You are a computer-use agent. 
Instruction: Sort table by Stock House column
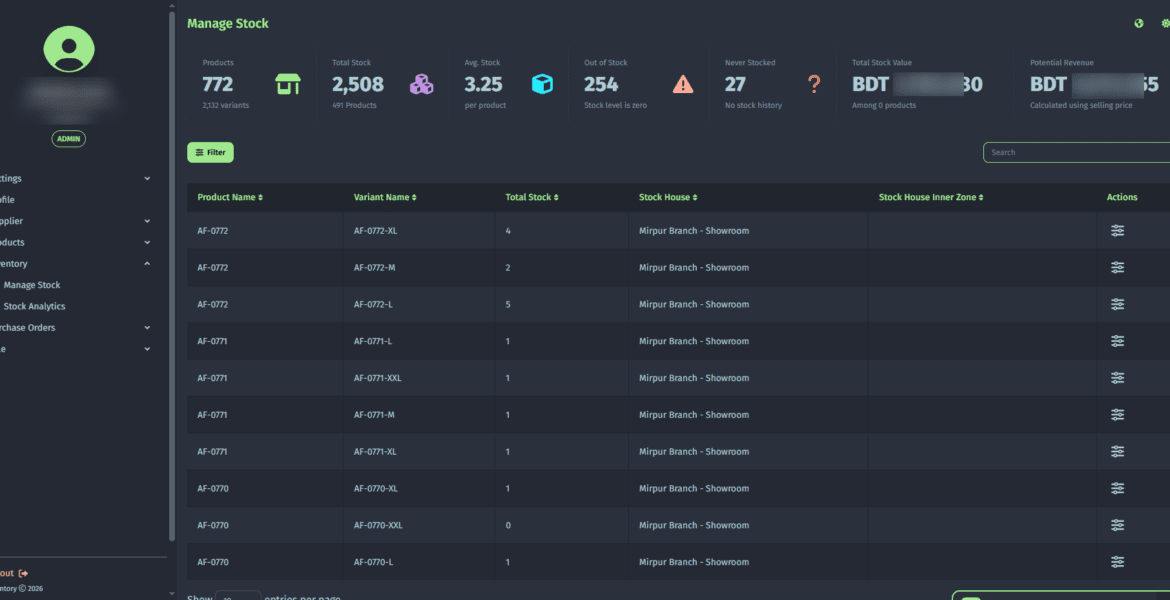(668, 198)
